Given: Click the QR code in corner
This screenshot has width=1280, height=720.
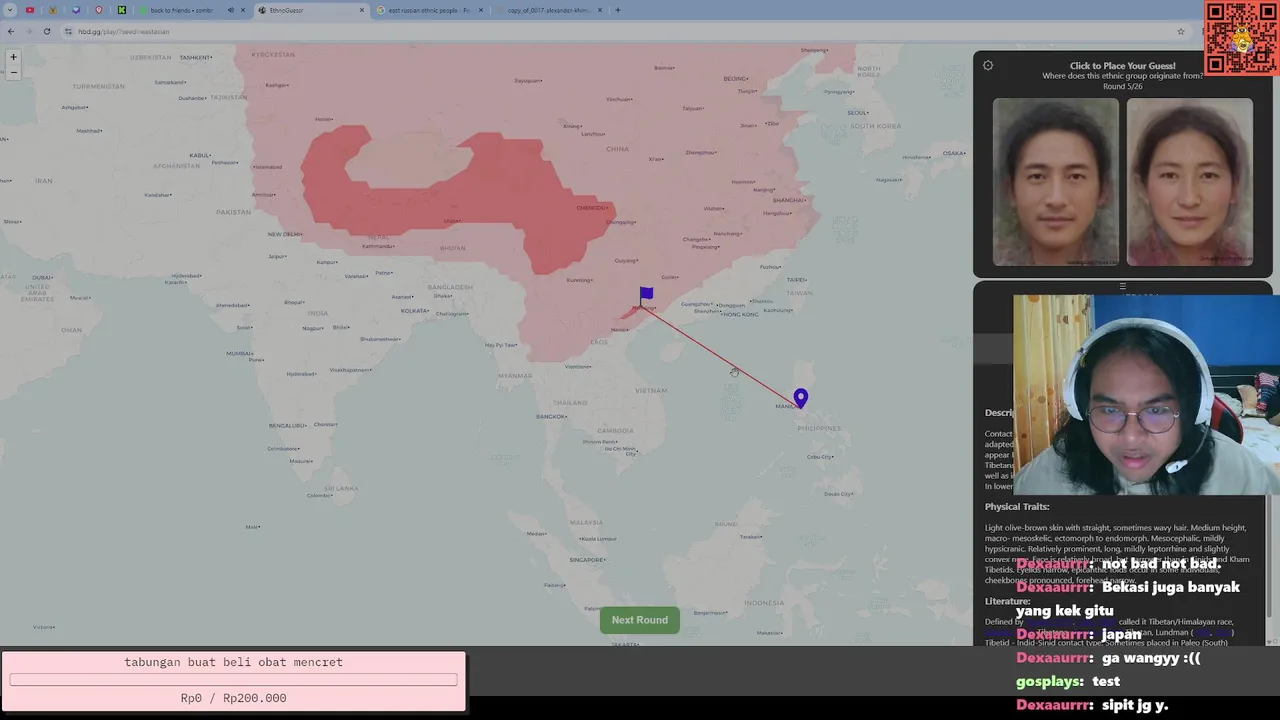Looking at the screenshot, I should [1241, 38].
